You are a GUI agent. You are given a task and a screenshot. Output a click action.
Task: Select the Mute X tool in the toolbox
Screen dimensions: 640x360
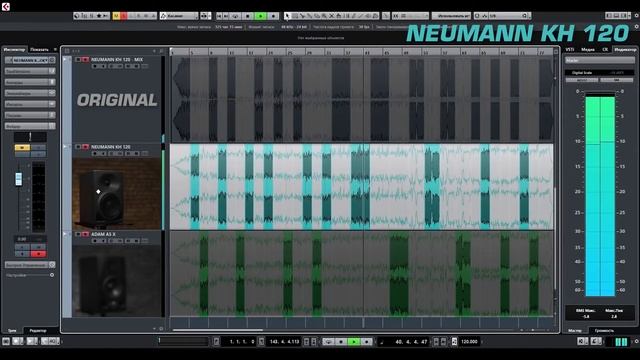point(331,16)
